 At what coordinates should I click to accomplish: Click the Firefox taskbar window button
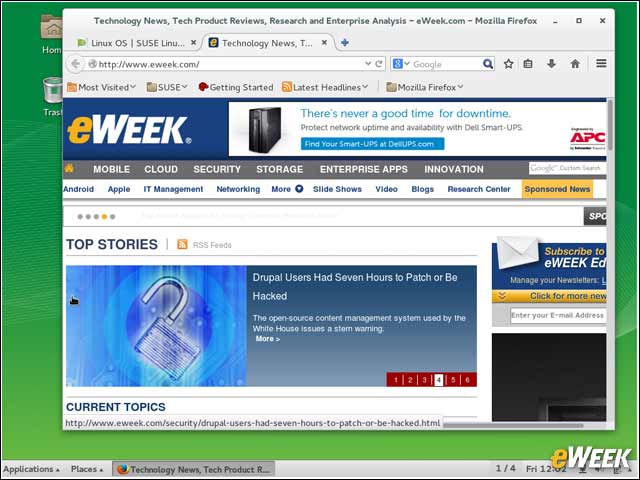point(193,469)
